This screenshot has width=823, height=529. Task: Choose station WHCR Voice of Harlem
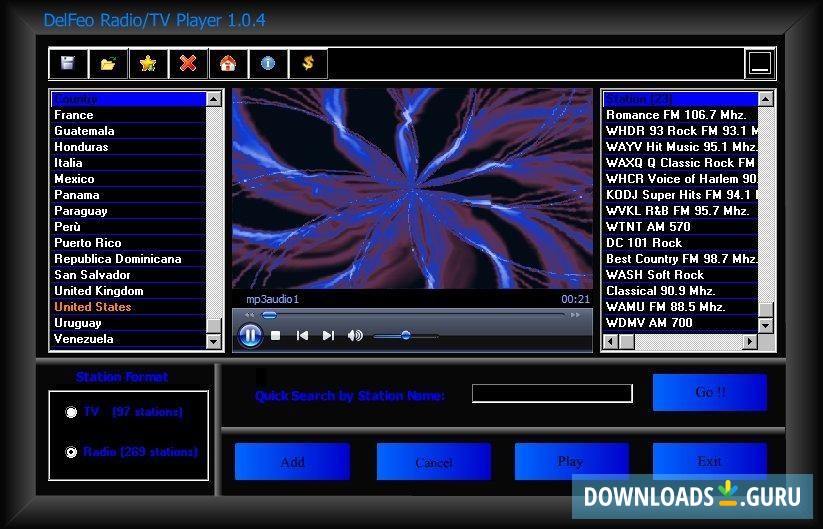click(x=680, y=179)
